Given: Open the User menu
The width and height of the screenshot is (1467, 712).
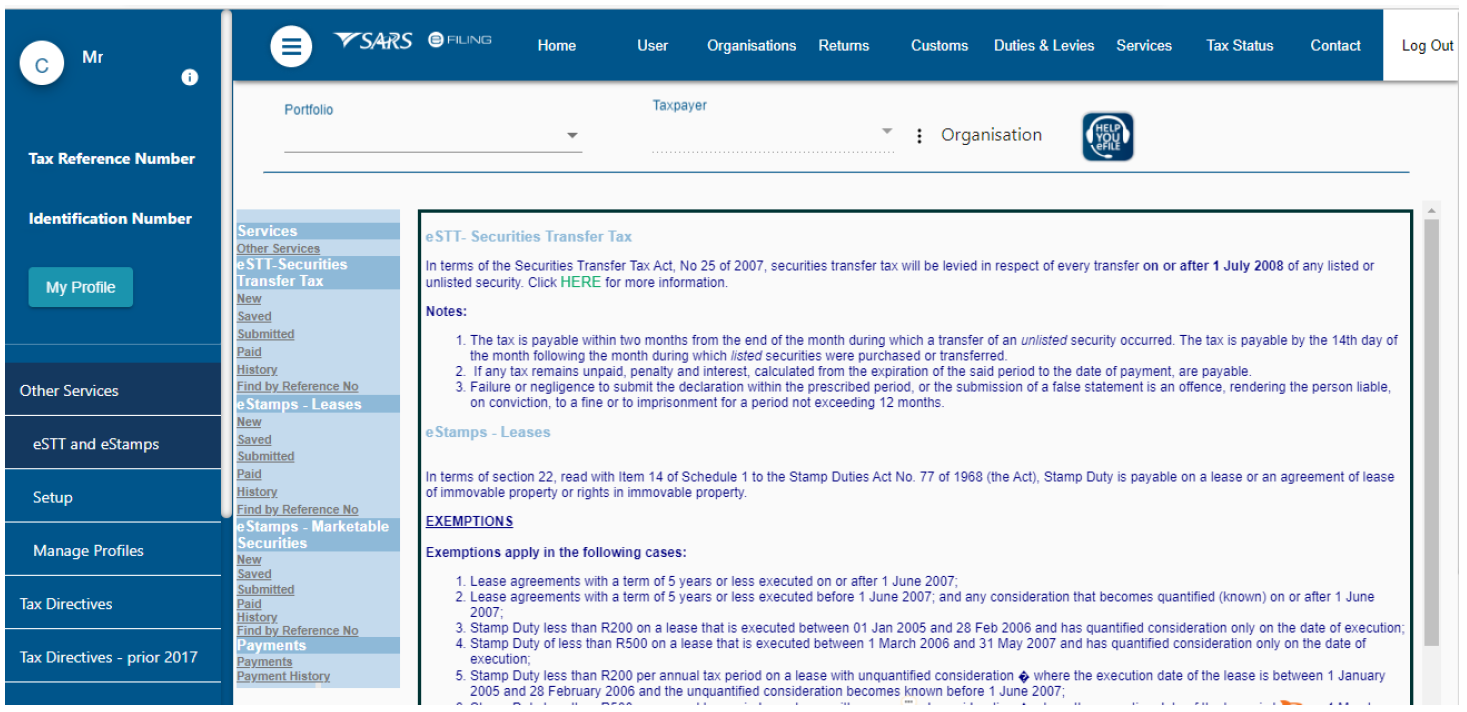Looking at the screenshot, I should [652, 46].
